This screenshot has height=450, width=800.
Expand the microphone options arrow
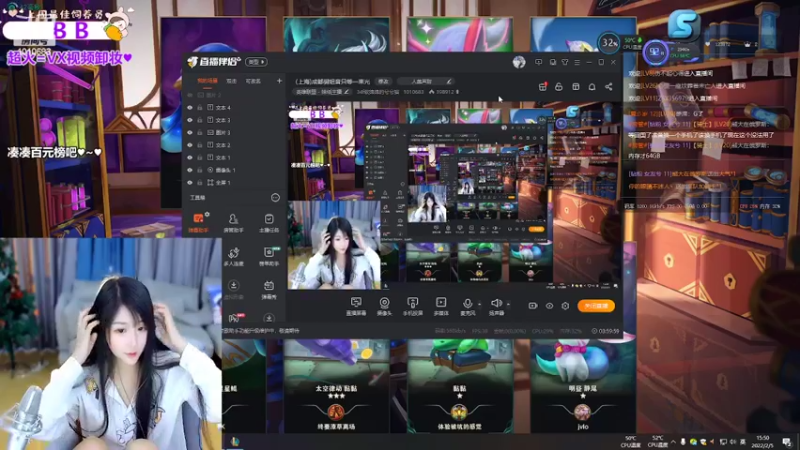[480, 304]
